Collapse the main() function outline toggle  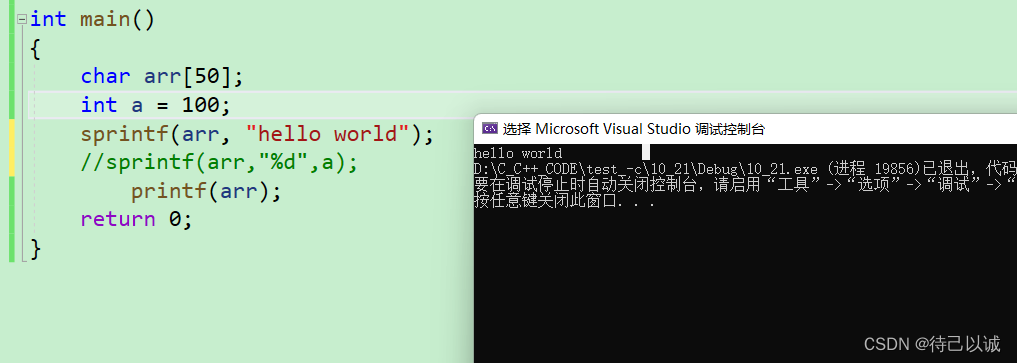tap(21, 19)
